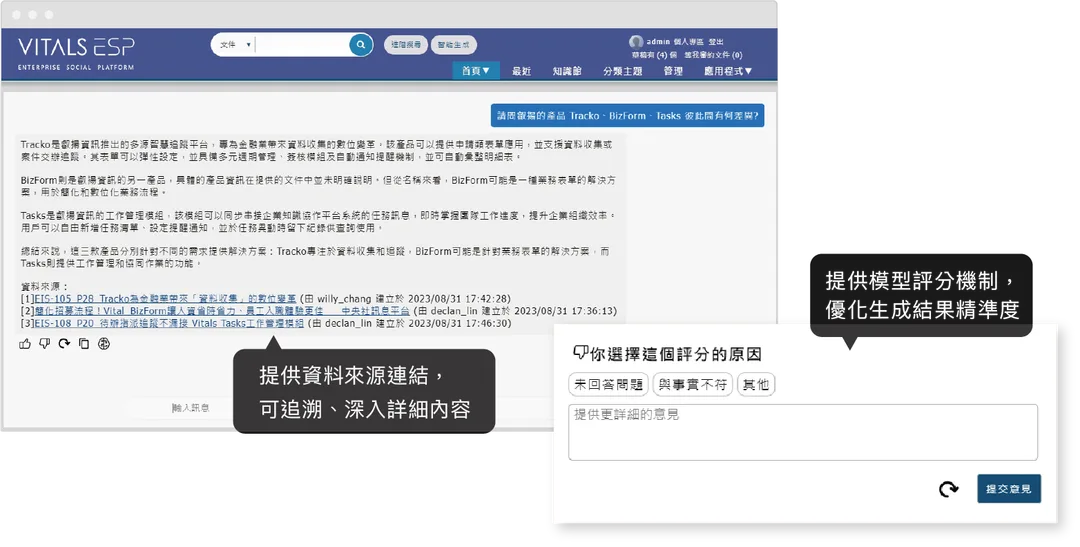1080x547 pixels.
Task: Select the 其他 reason chip
Action: tap(756, 384)
